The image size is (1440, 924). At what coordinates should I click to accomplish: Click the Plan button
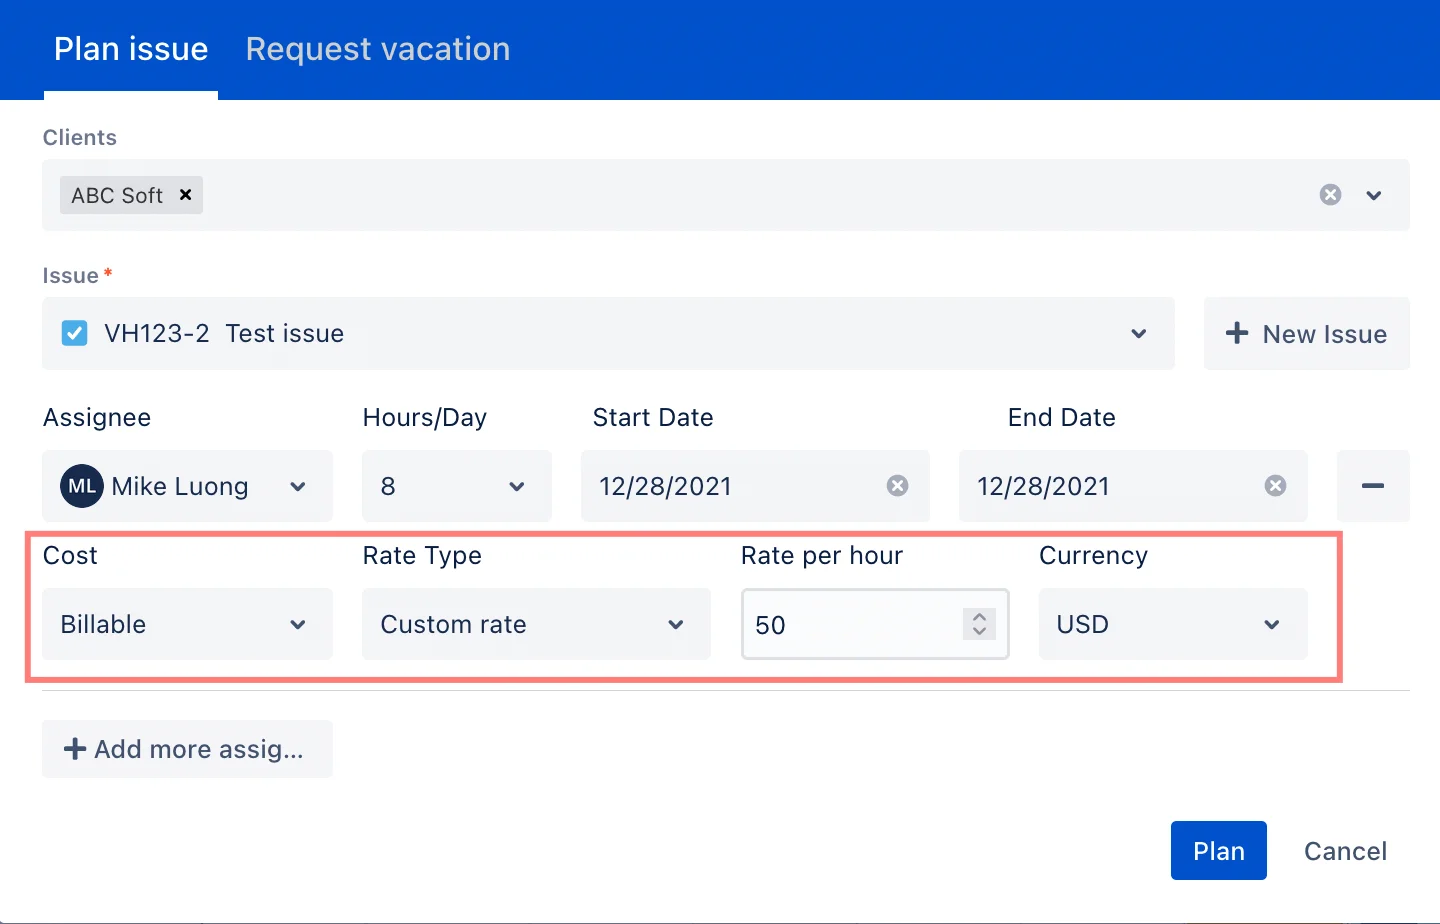(x=1218, y=850)
